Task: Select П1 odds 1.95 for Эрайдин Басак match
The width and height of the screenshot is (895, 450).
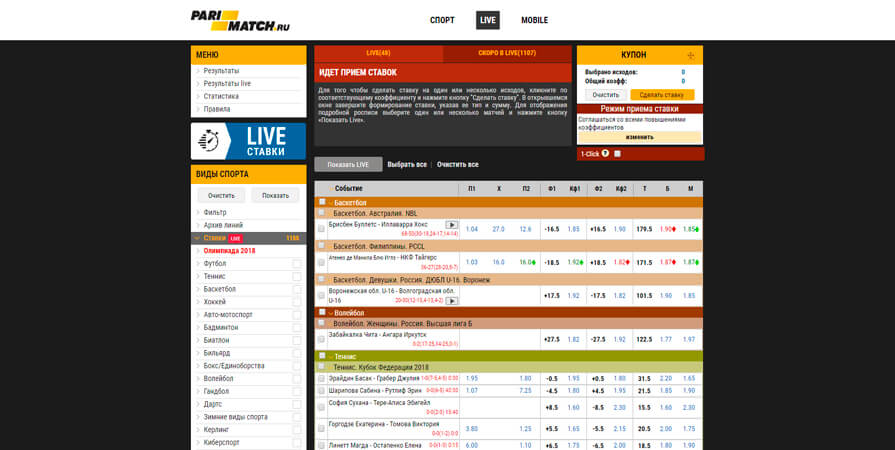Action: pyautogui.click(x=472, y=378)
